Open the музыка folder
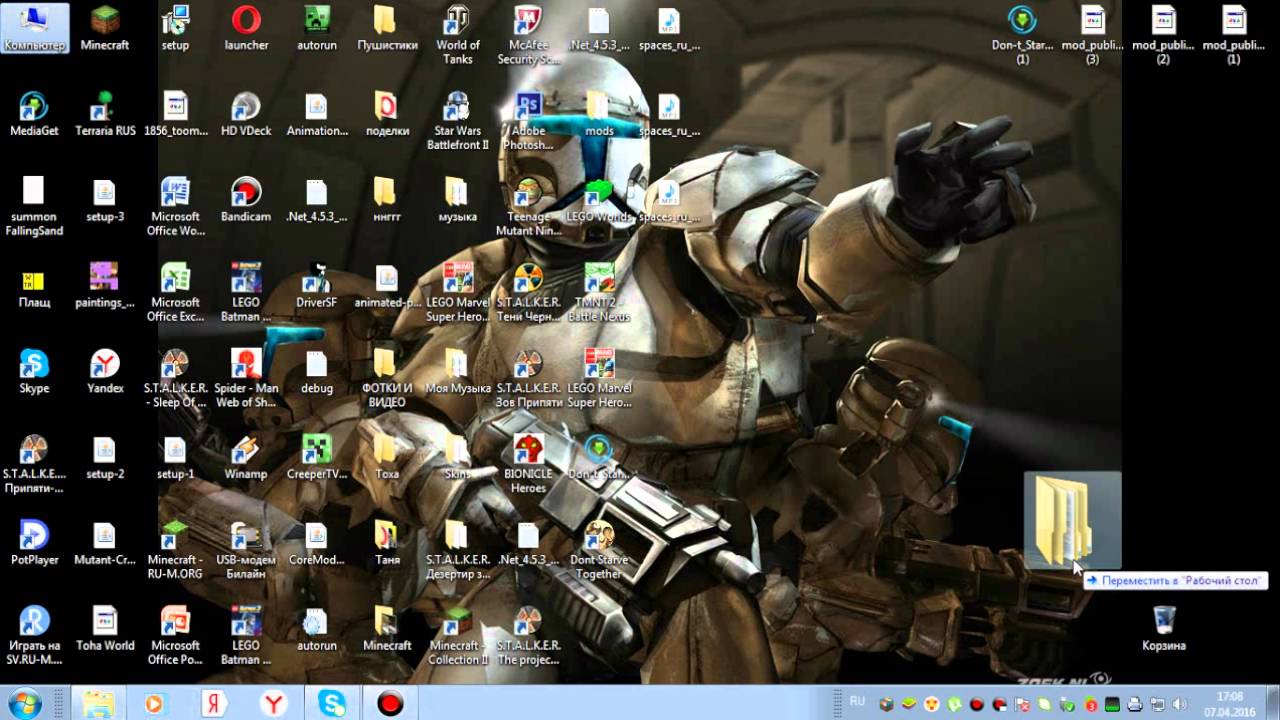 point(458,201)
